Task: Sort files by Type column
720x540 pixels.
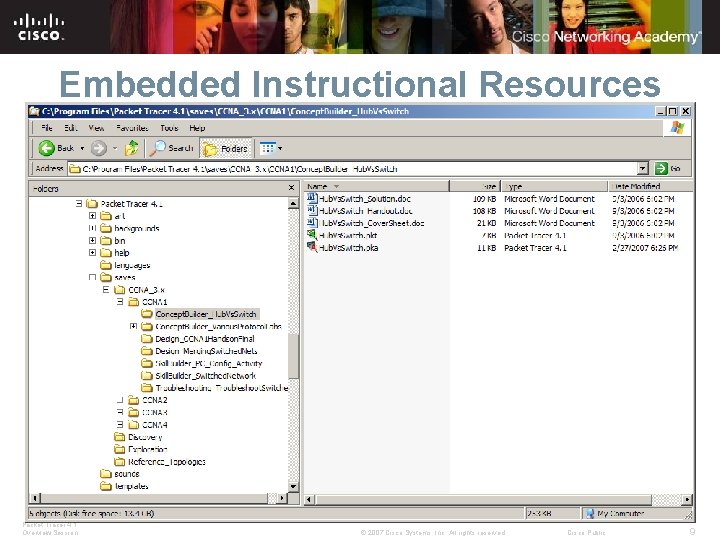Action: pyautogui.click(x=554, y=186)
